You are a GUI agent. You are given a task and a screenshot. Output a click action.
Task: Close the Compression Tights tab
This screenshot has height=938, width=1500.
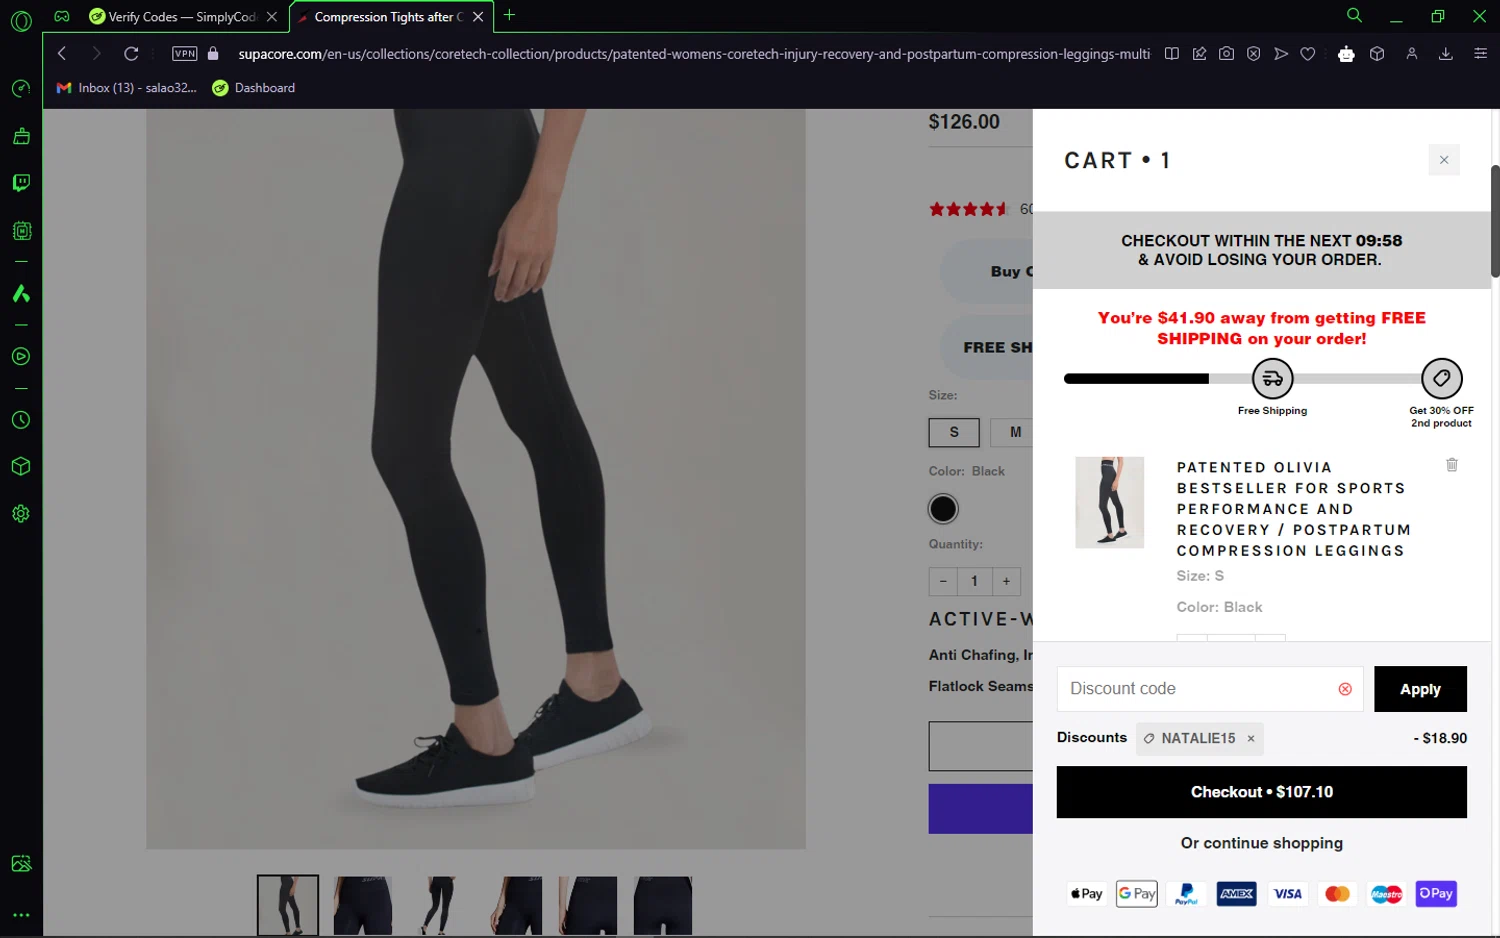[478, 17]
